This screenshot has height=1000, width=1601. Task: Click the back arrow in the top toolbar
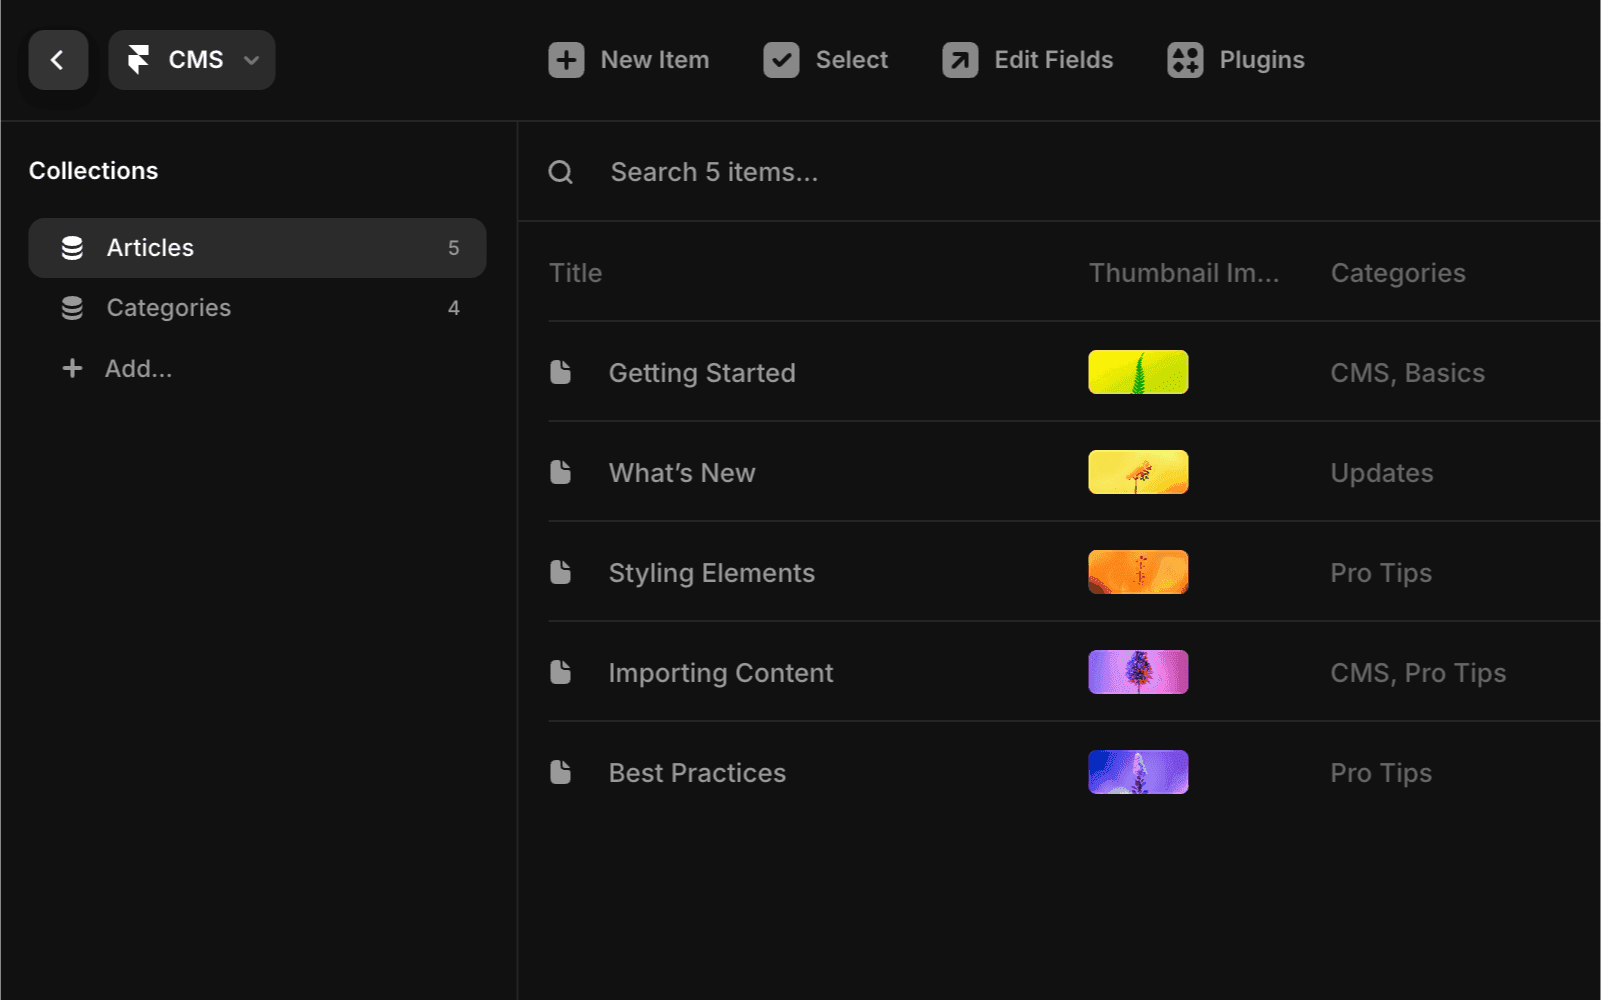point(57,60)
